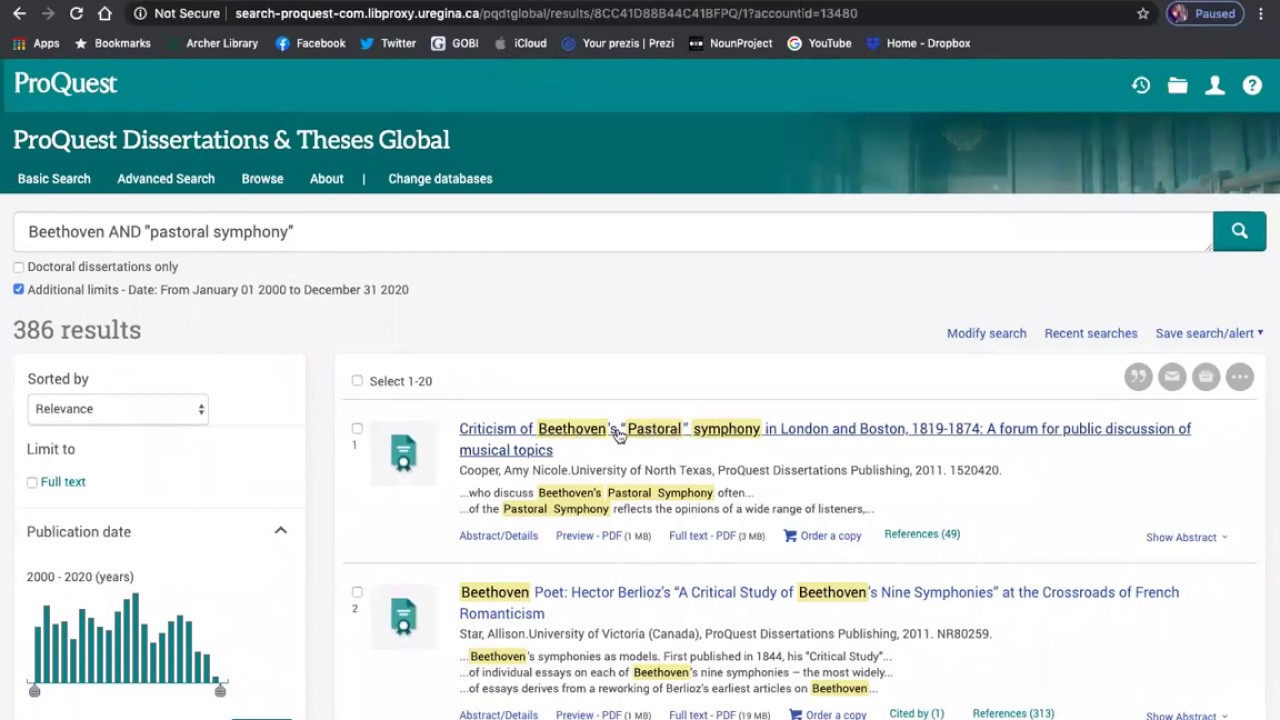Open the Sorted by Relevance dropdown
The height and width of the screenshot is (720, 1280).
[x=118, y=409]
